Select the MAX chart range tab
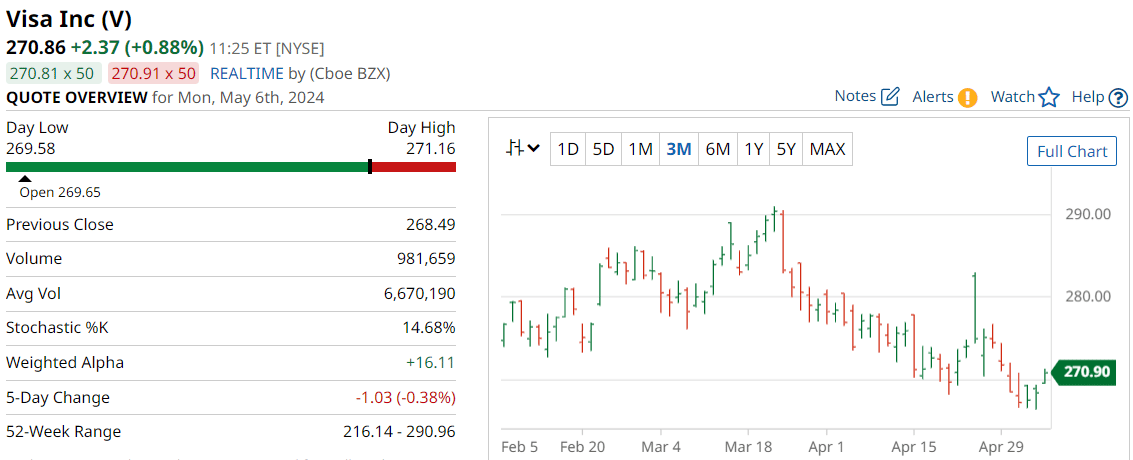This screenshot has height=460, width=1133. [x=827, y=149]
